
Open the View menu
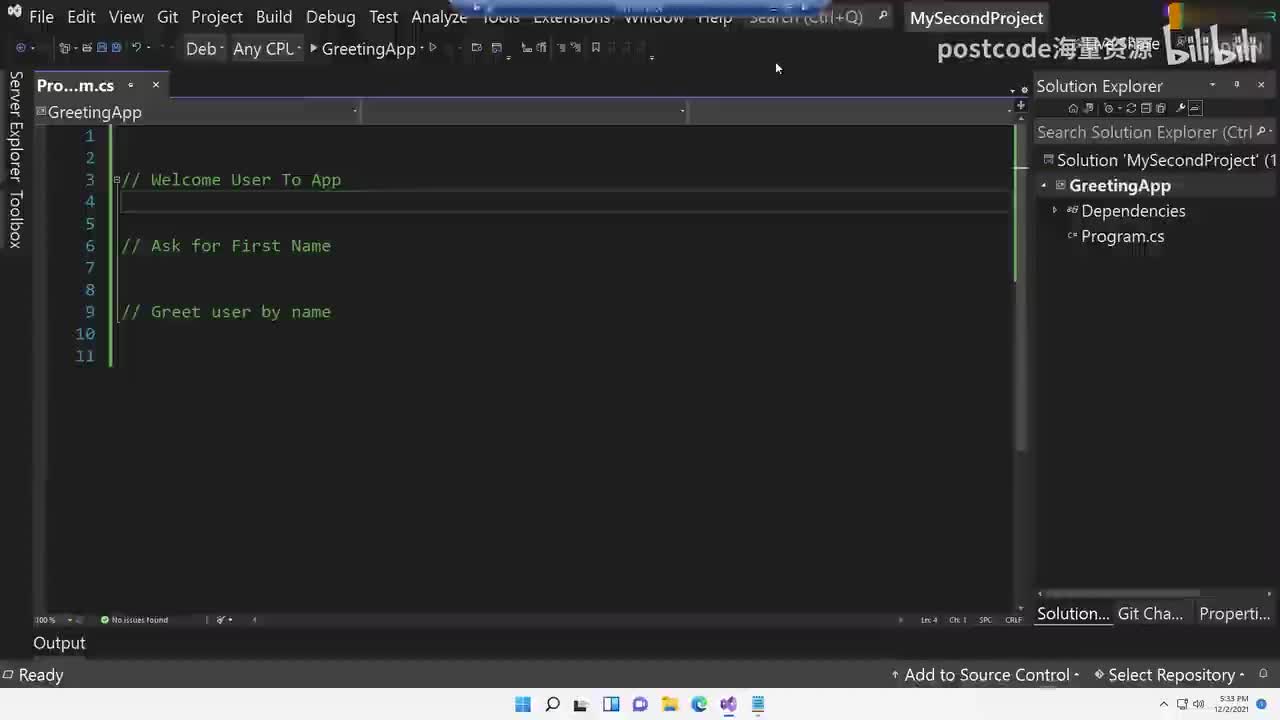126,17
